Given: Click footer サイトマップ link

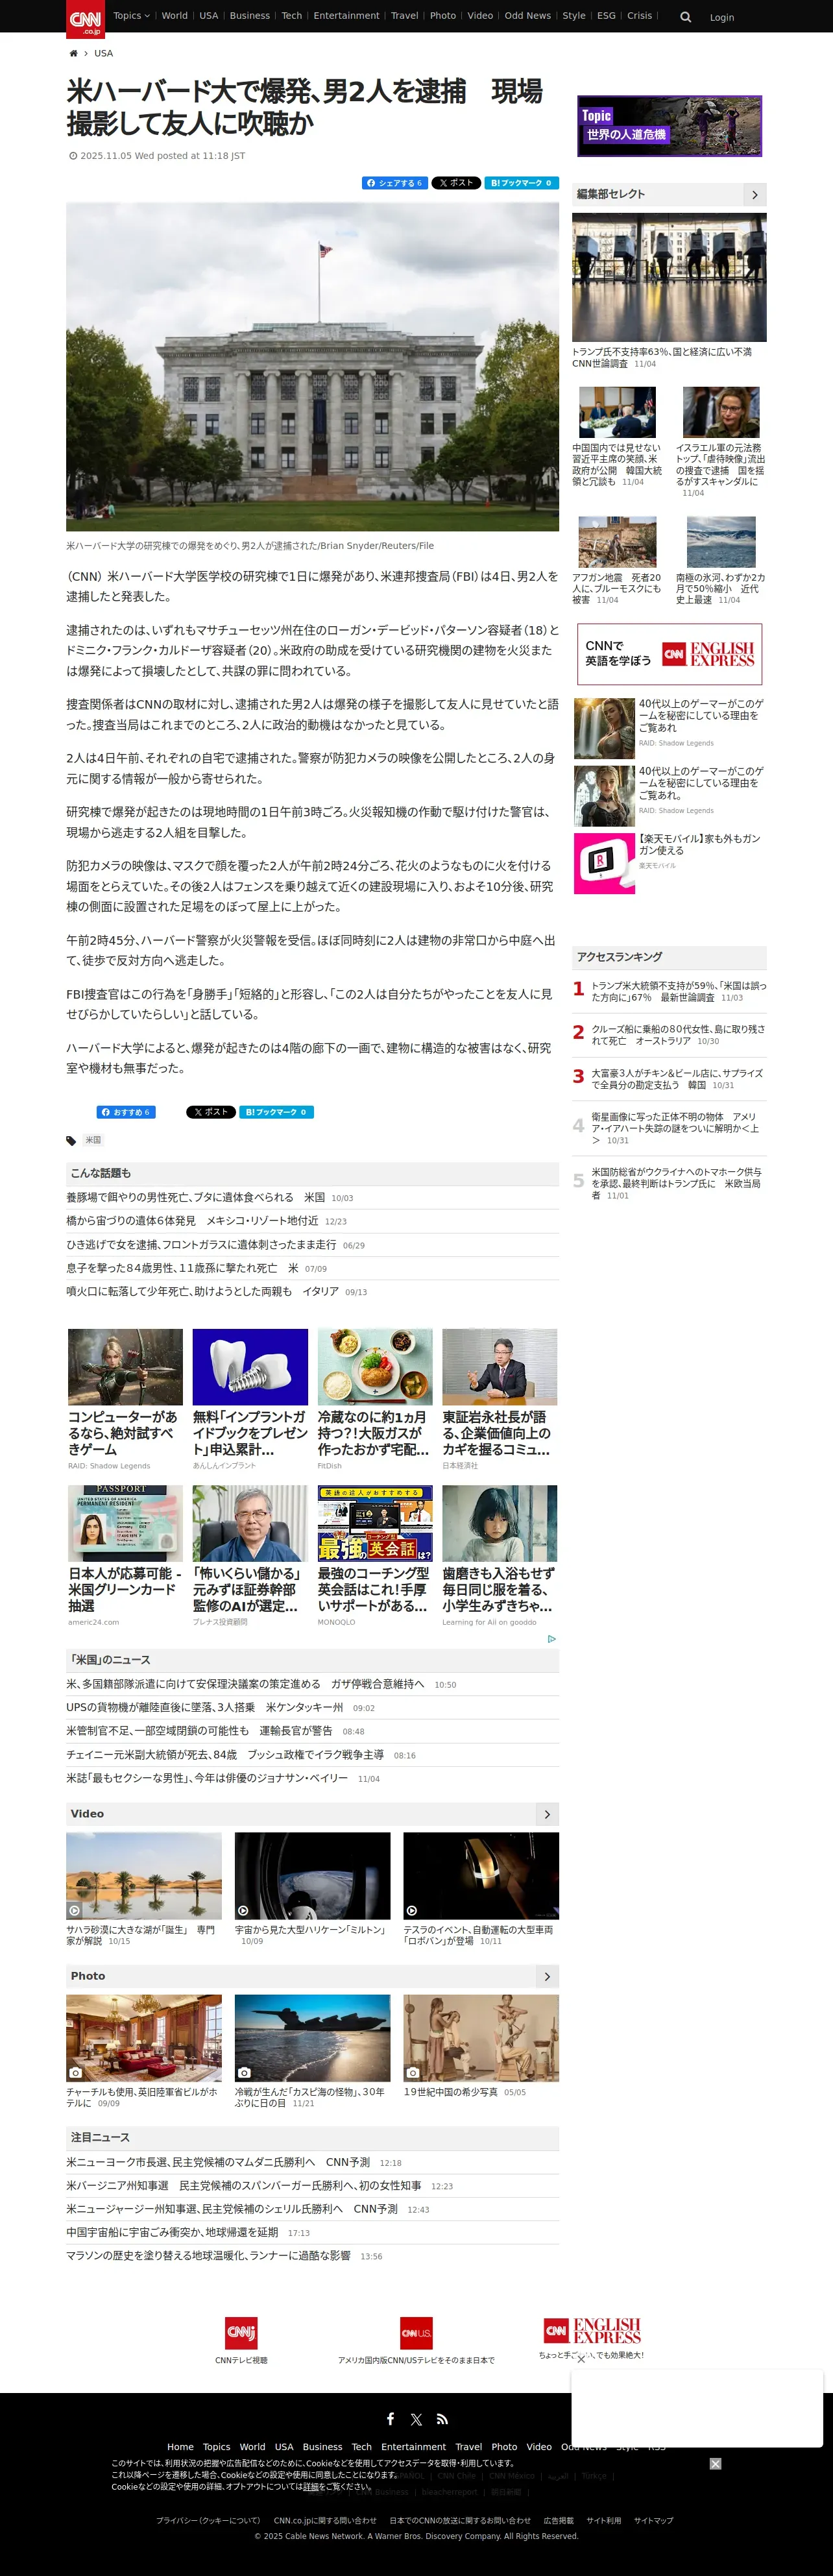Looking at the screenshot, I should pos(653,2520).
